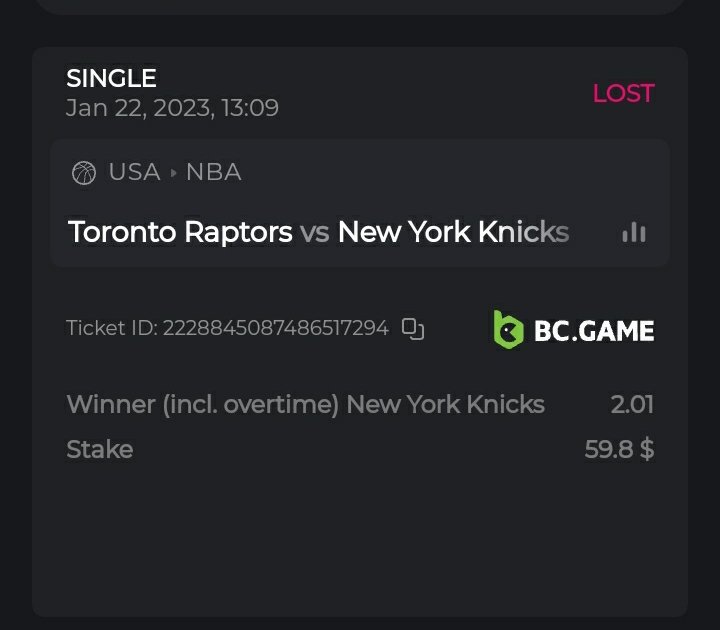720x630 pixels.
Task: Click the 2.01 odds value
Action: tap(632, 405)
